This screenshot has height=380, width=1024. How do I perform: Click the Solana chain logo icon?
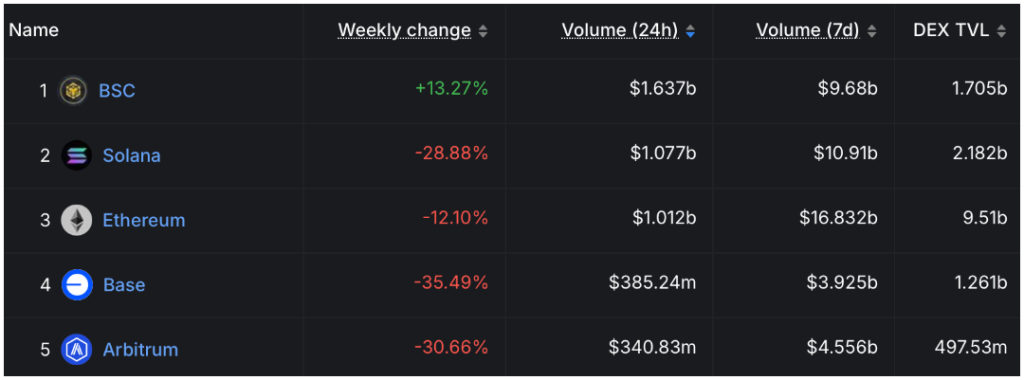tap(76, 155)
